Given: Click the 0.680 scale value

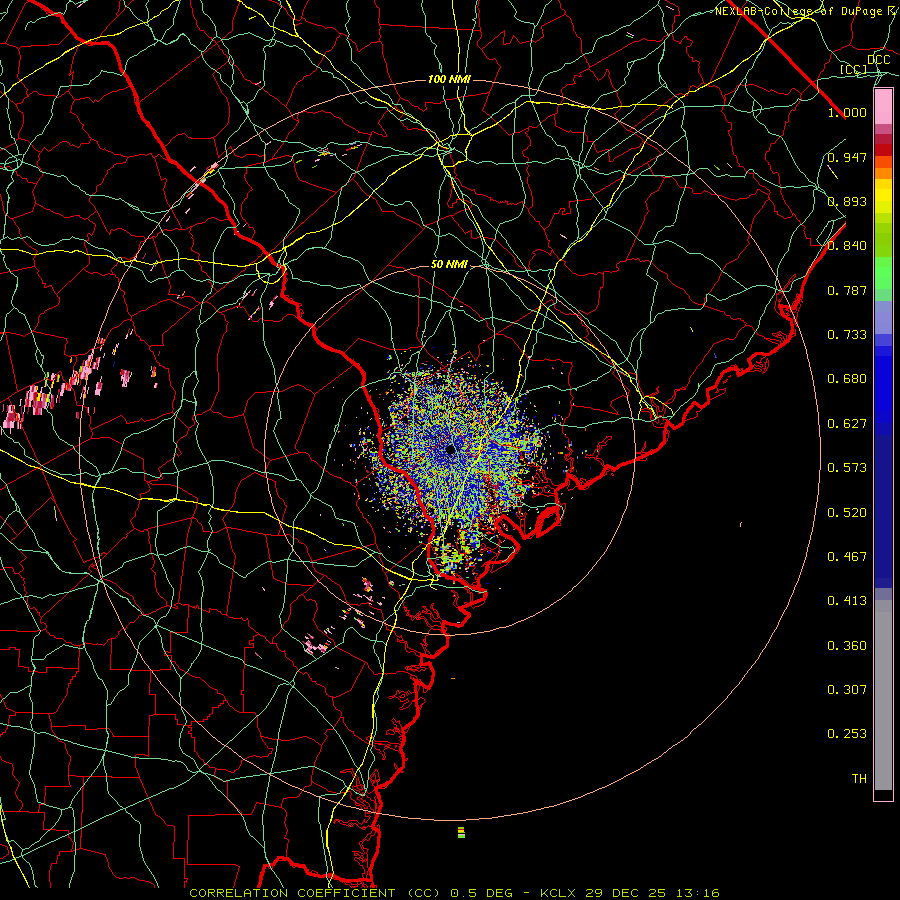Looking at the screenshot, I should 847,379.
